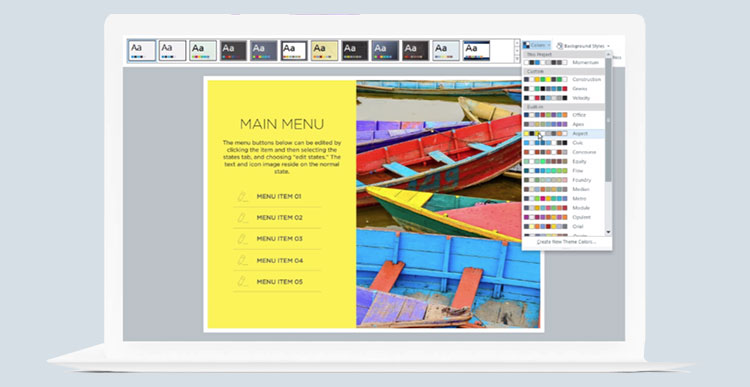
Task: Choose the Apex color scheme
Action: tap(563, 124)
